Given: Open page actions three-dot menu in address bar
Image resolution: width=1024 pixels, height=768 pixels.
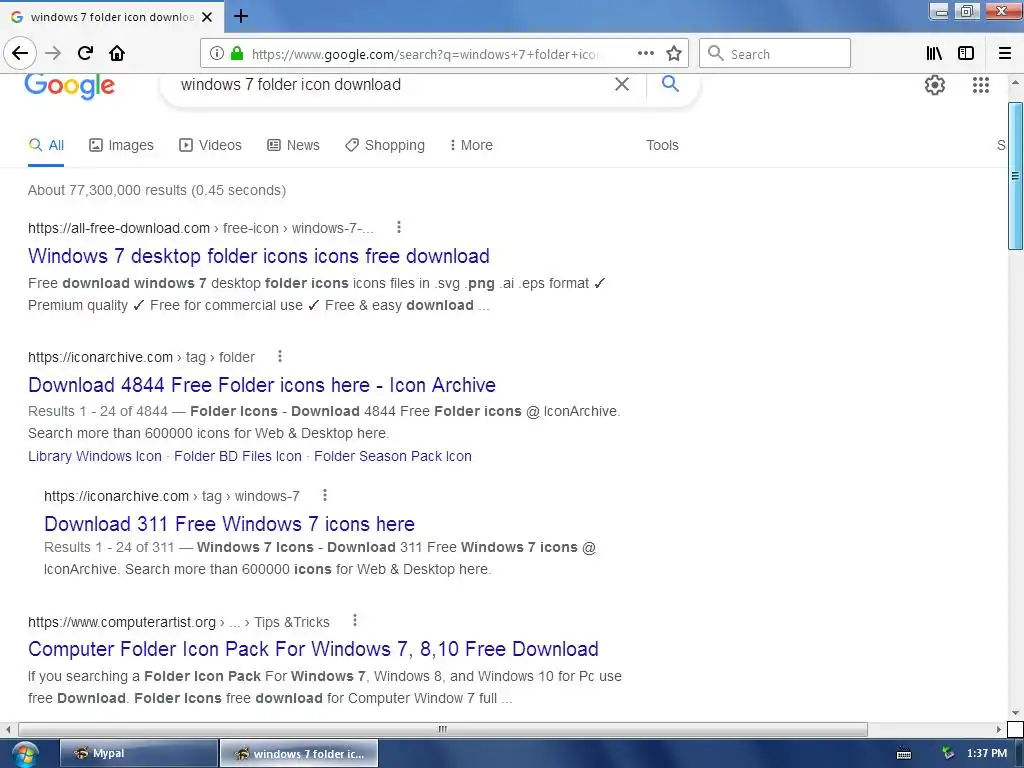Looking at the screenshot, I should coord(646,54).
